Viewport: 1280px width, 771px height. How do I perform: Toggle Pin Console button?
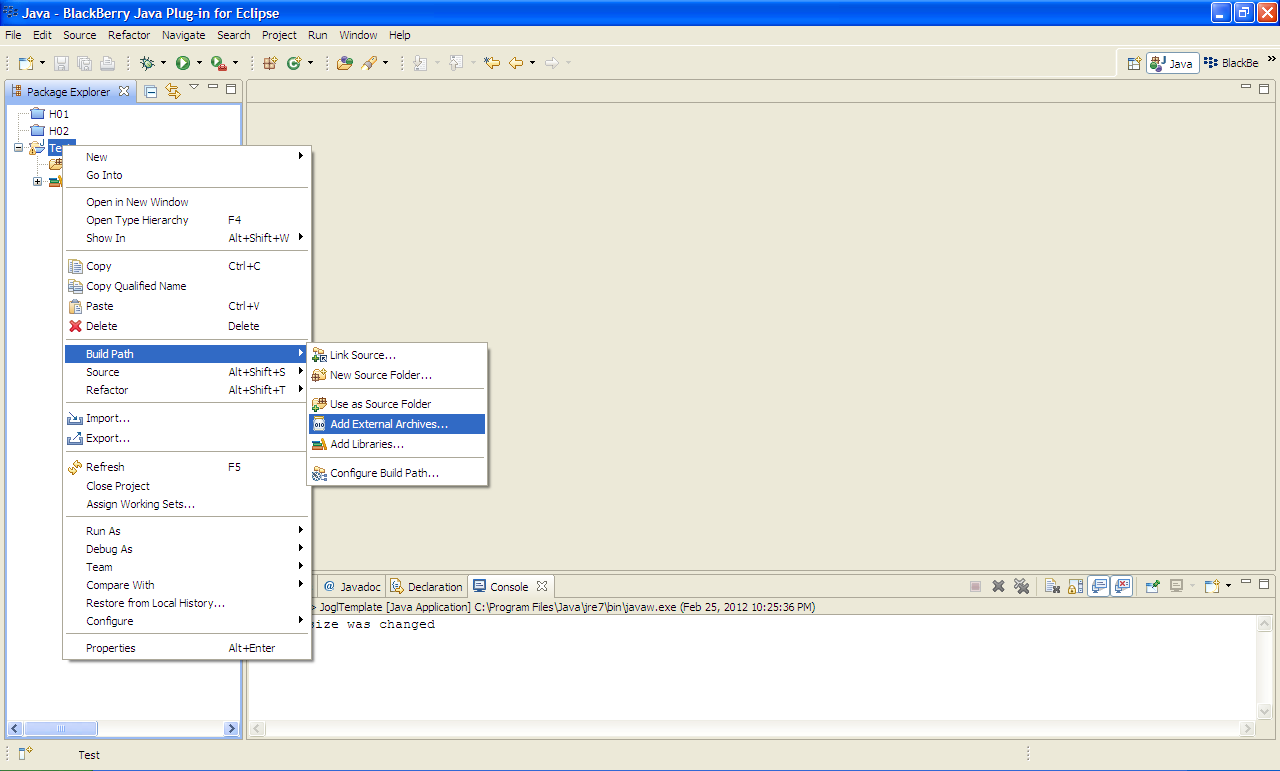[x=1152, y=586]
